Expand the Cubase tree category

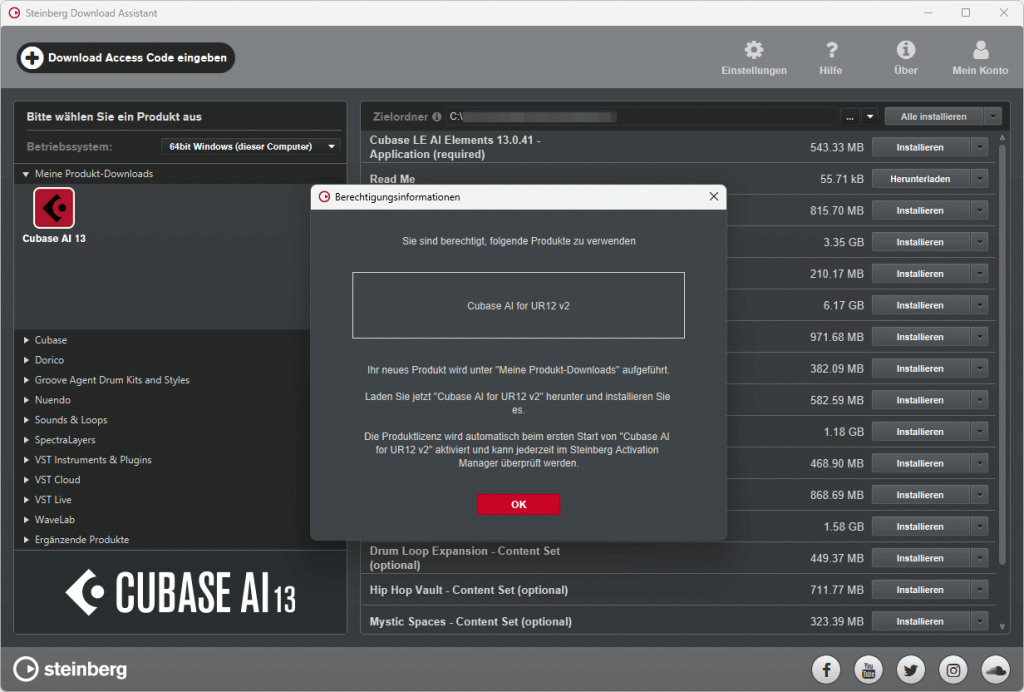(26, 340)
